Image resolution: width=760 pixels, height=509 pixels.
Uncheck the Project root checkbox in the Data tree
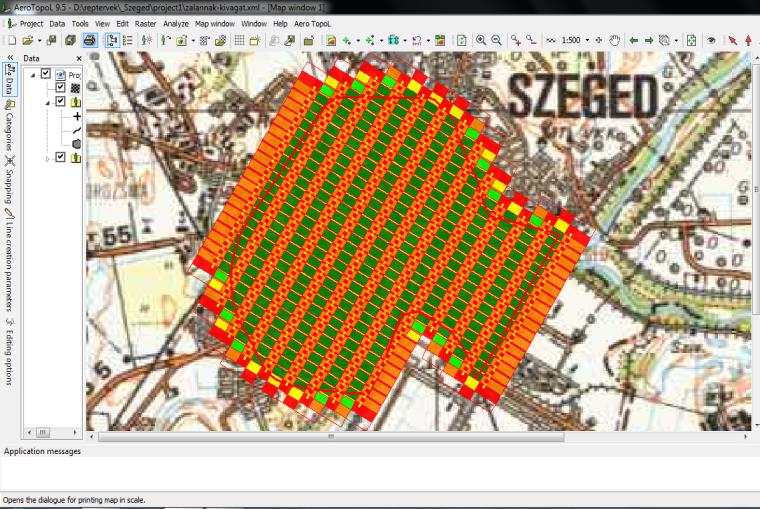pos(46,74)
